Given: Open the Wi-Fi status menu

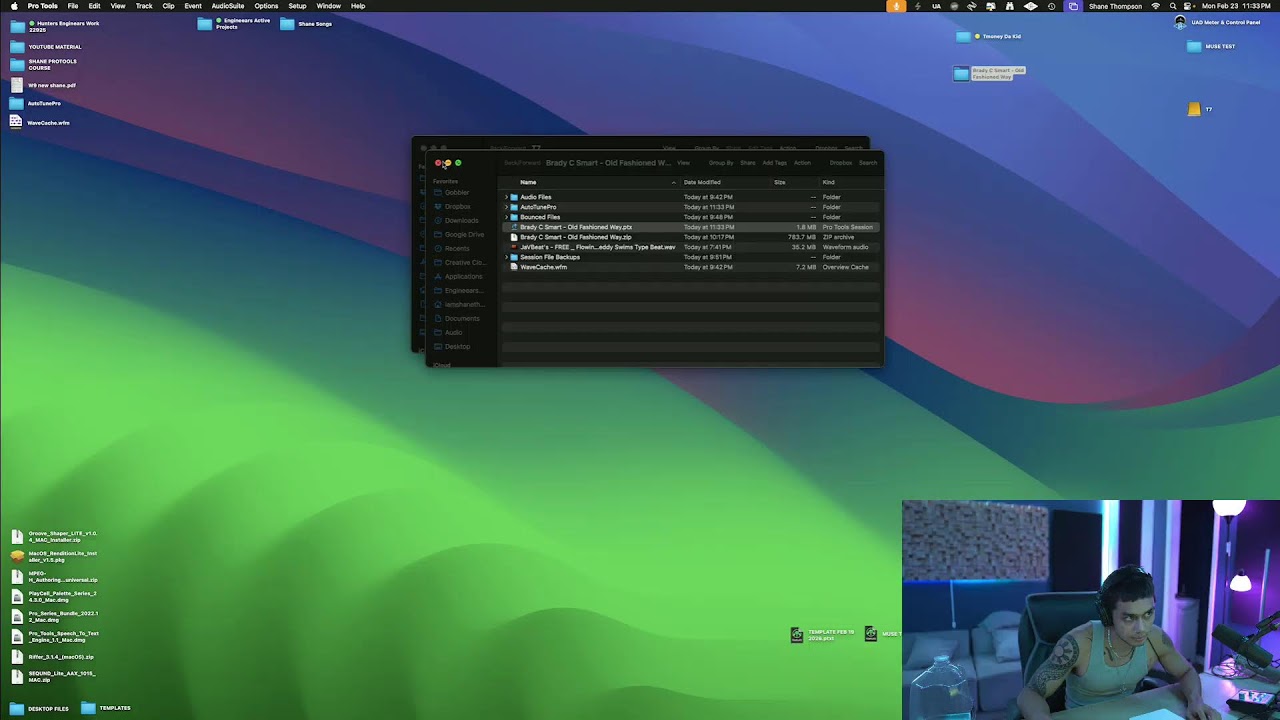Looking at the screenshot, I should point(1156,6).
